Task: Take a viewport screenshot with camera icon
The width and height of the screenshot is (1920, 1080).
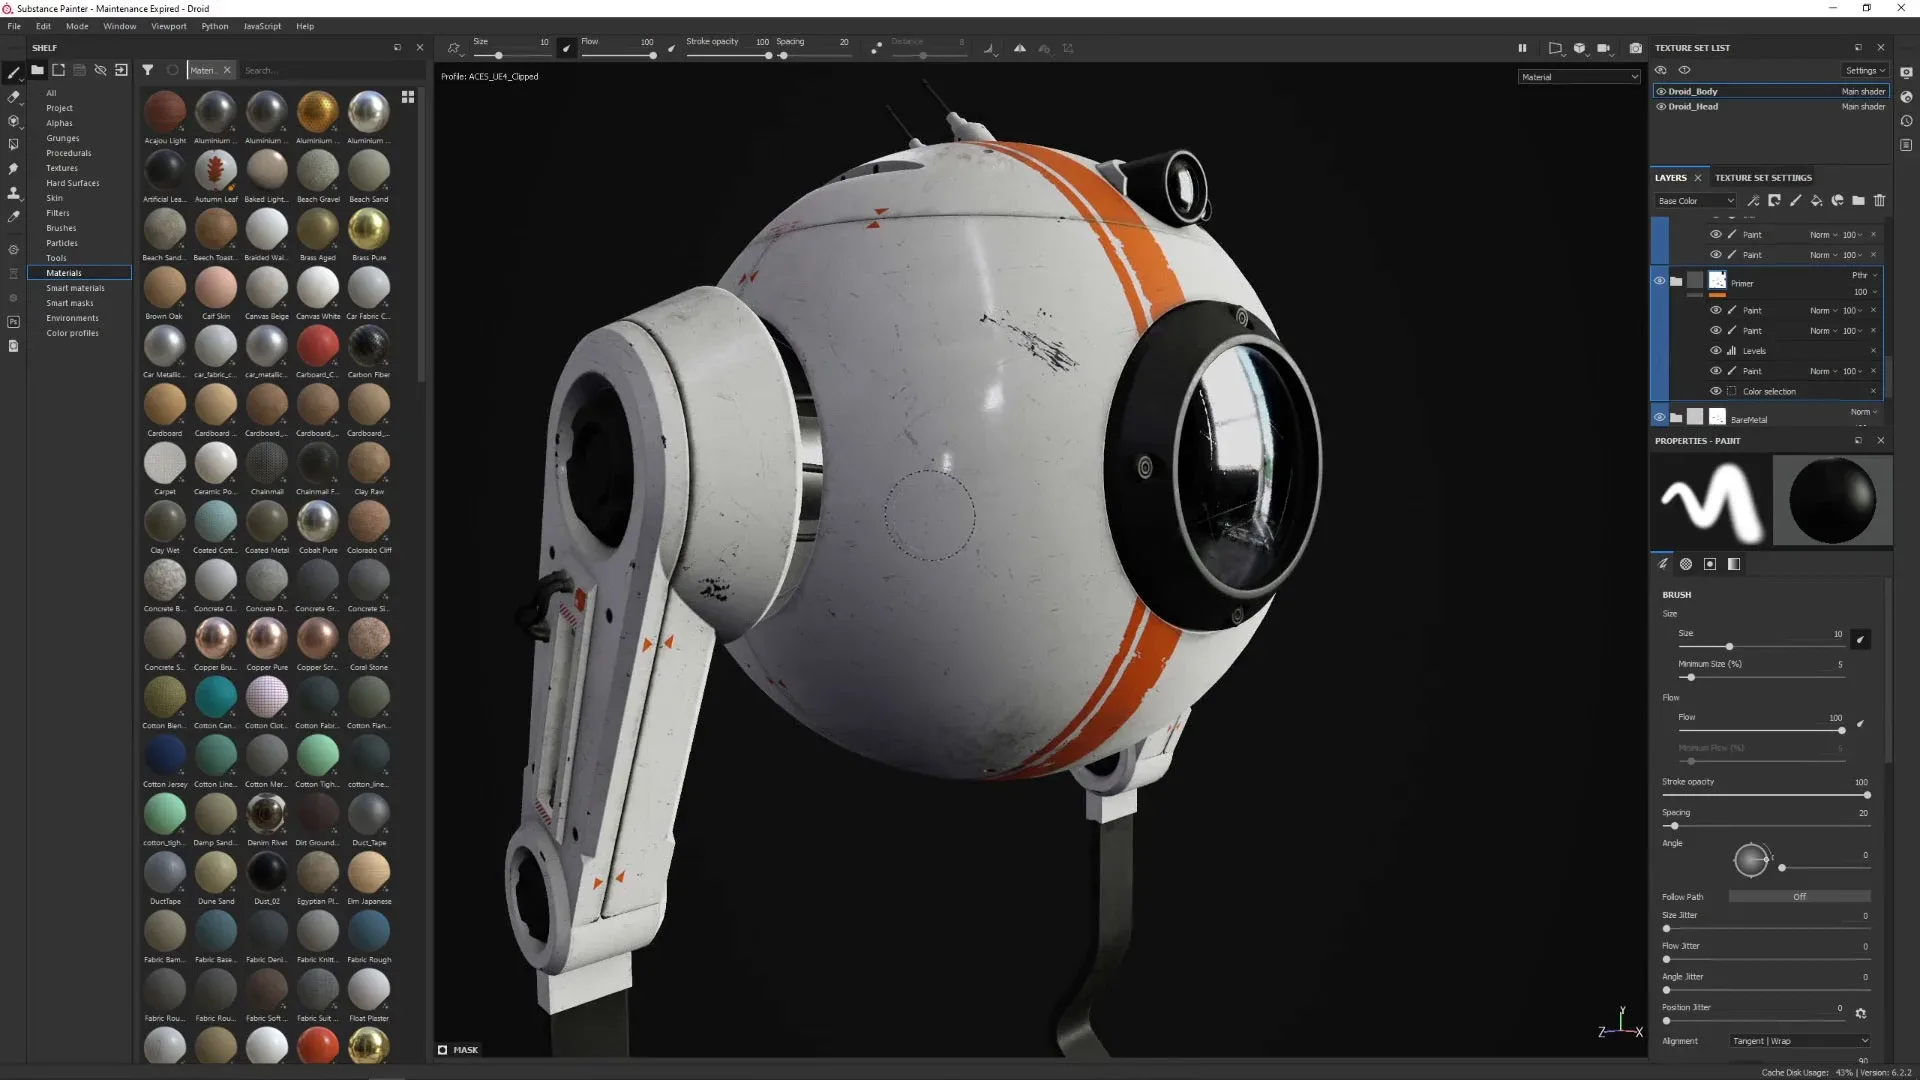Action: point(1636,48)
